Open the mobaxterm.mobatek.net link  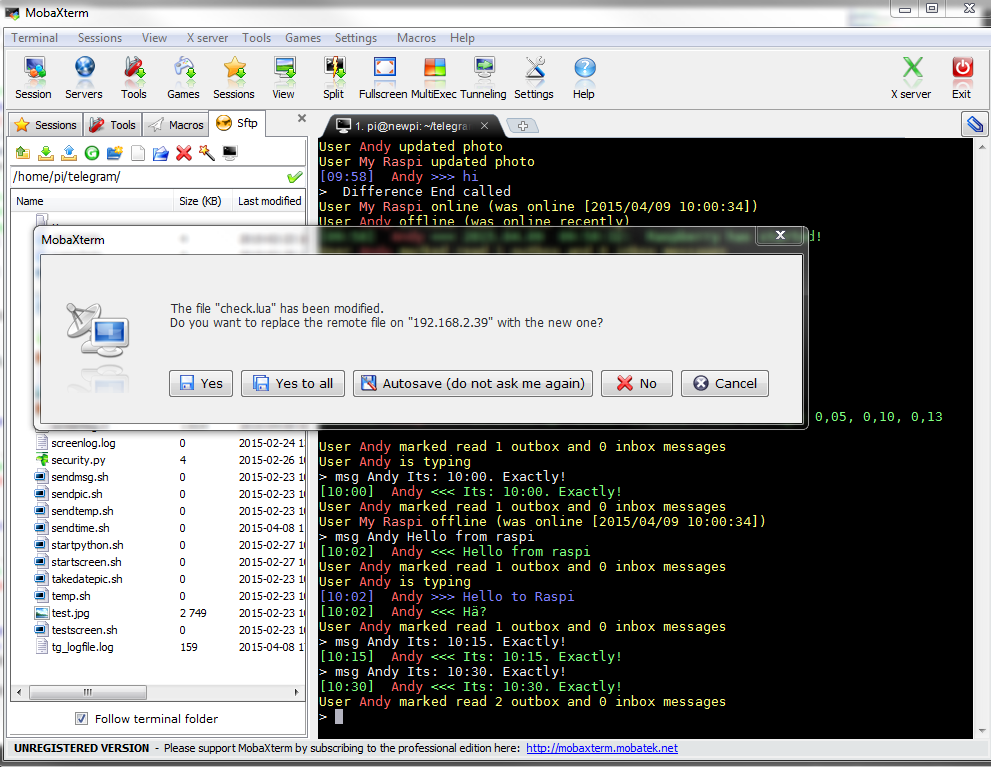[x=602, y=748]
